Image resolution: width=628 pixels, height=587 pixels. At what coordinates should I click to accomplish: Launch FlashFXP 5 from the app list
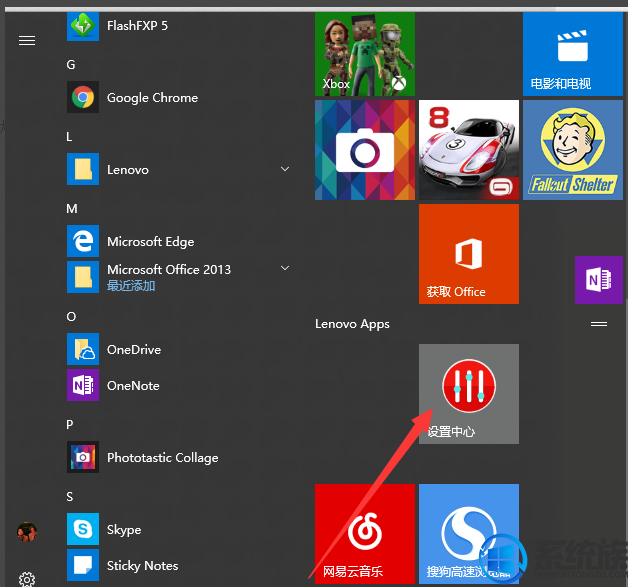click(178, 26)
